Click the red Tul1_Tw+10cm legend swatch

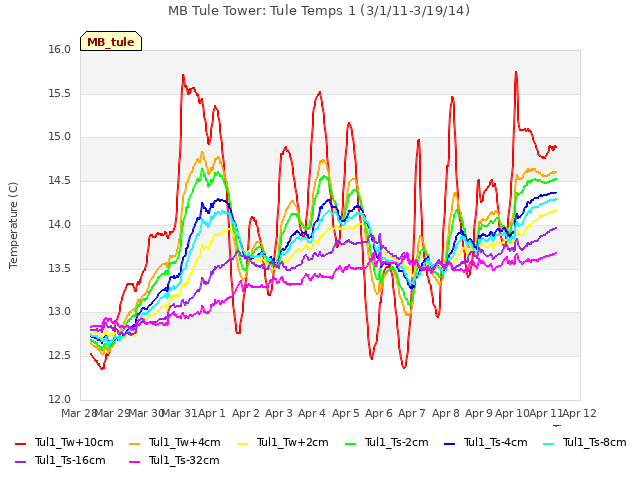click(x=20, y=443)
